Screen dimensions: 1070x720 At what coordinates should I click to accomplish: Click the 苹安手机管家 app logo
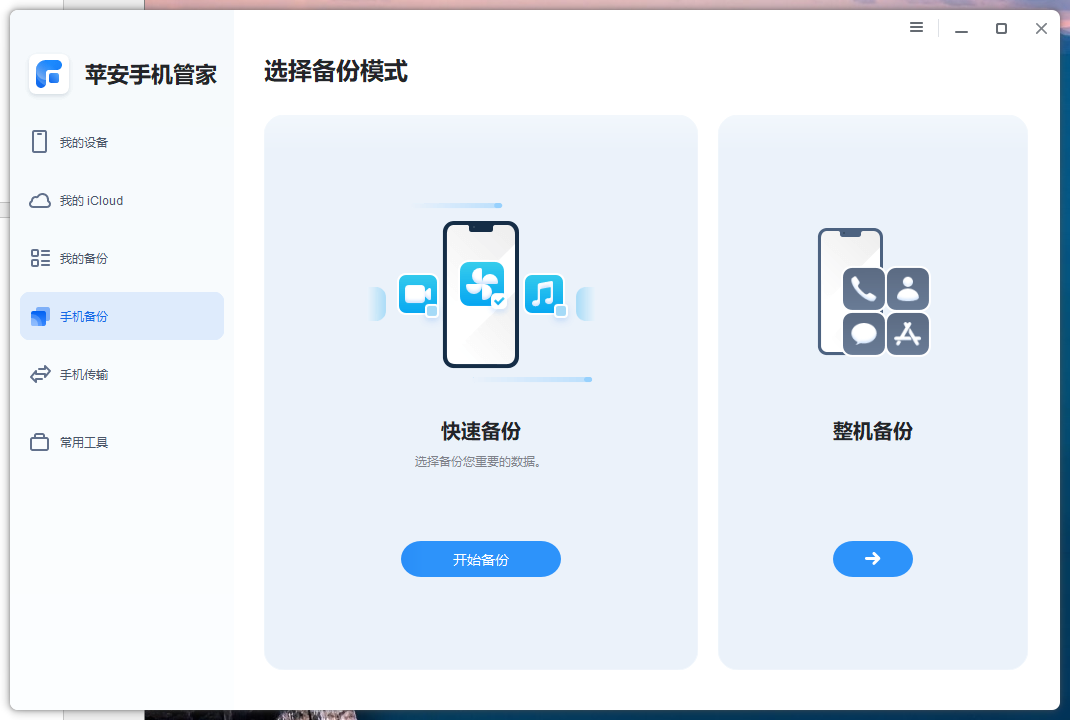[x=49, y=75]
